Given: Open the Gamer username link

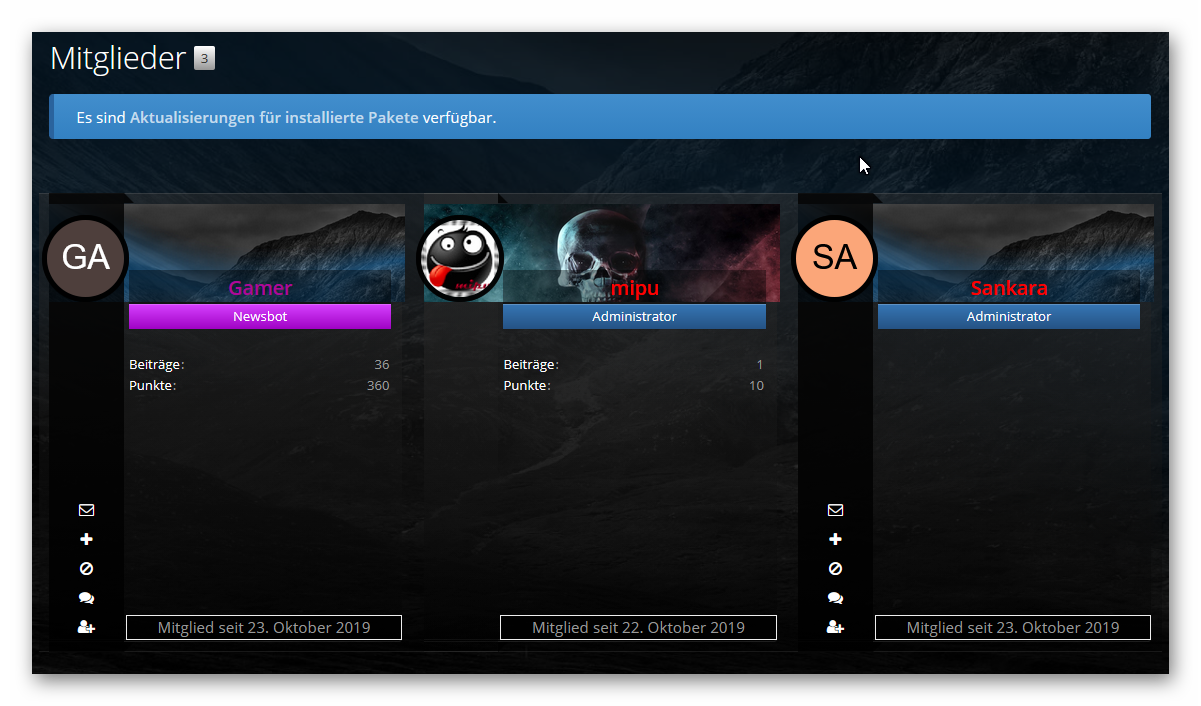Looking at the screenshot, I should (x=260, y=289).
